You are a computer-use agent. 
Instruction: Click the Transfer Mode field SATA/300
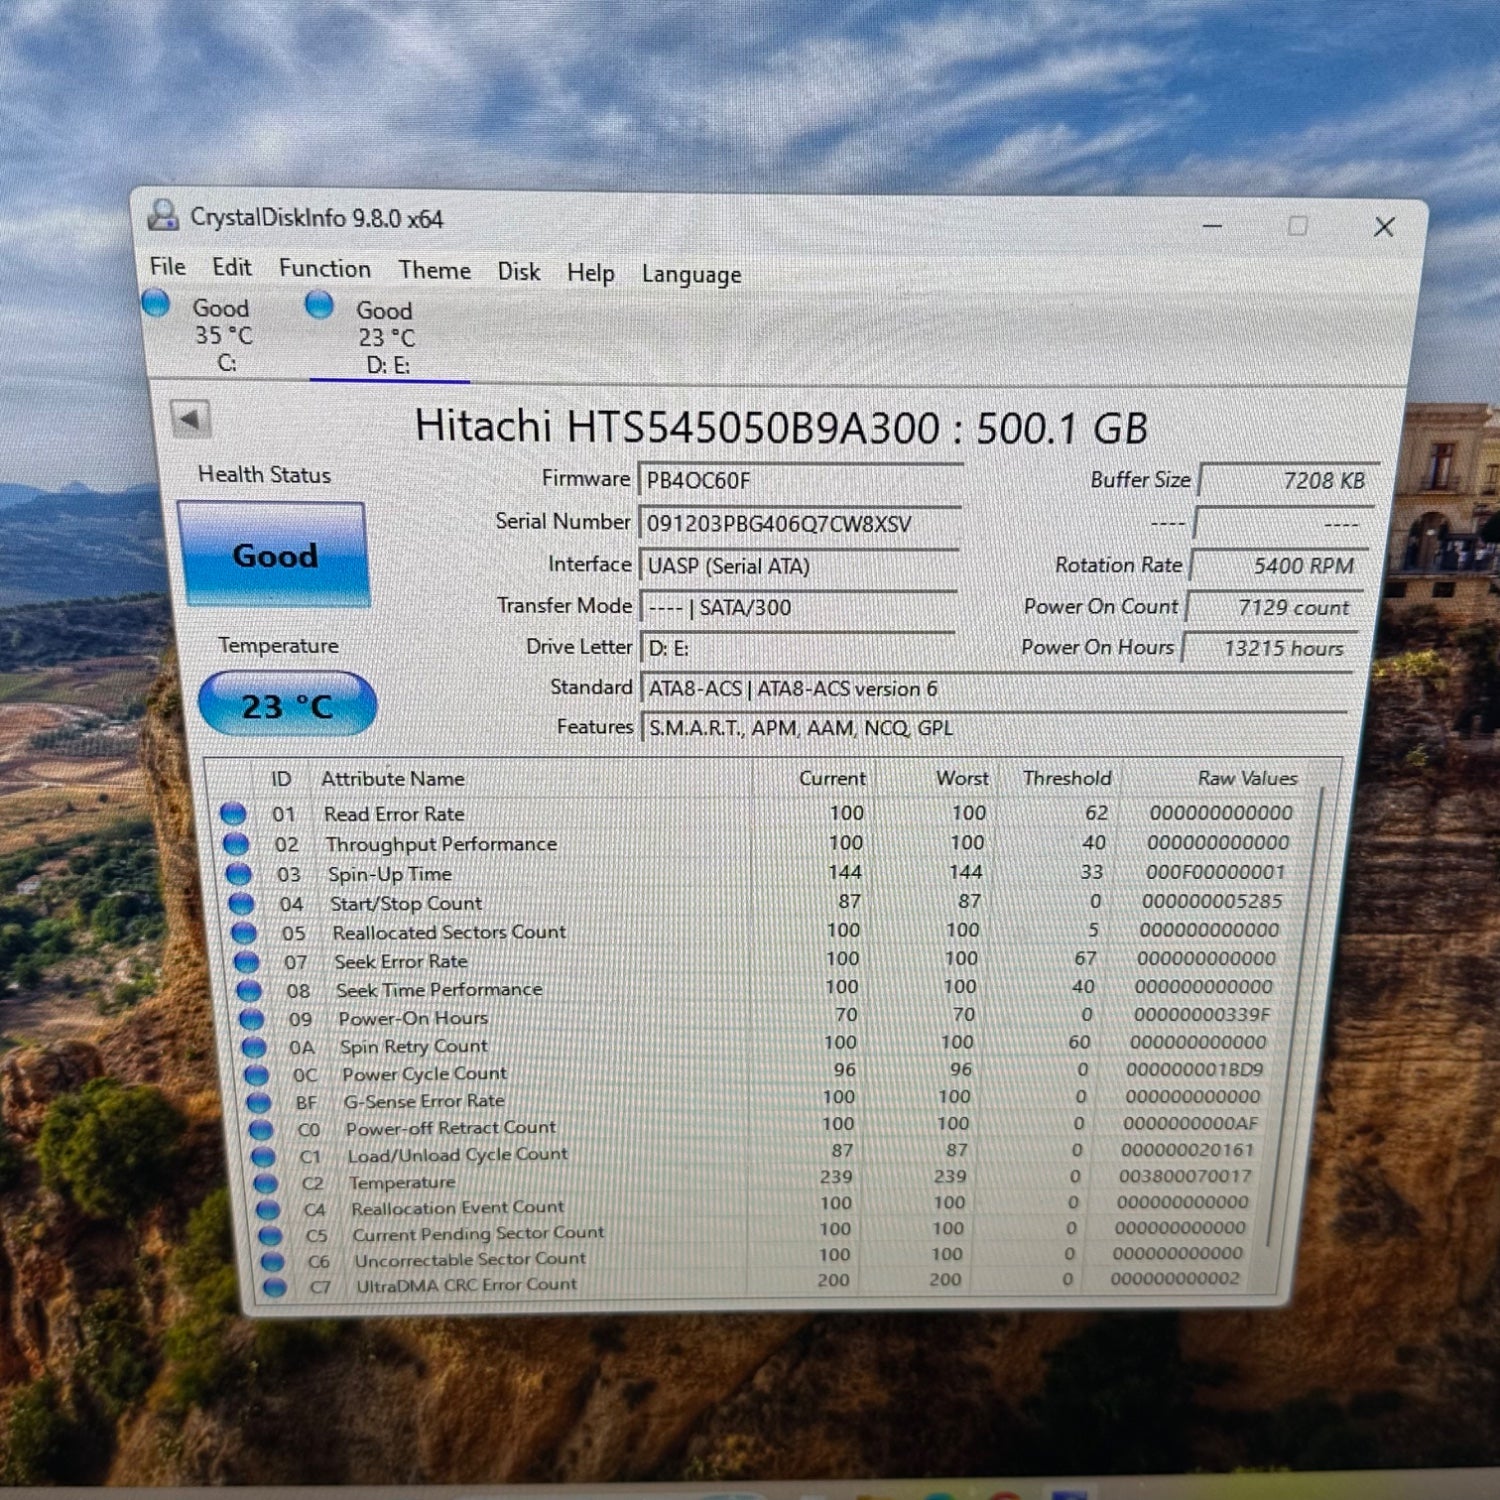[x=798, y=607]
